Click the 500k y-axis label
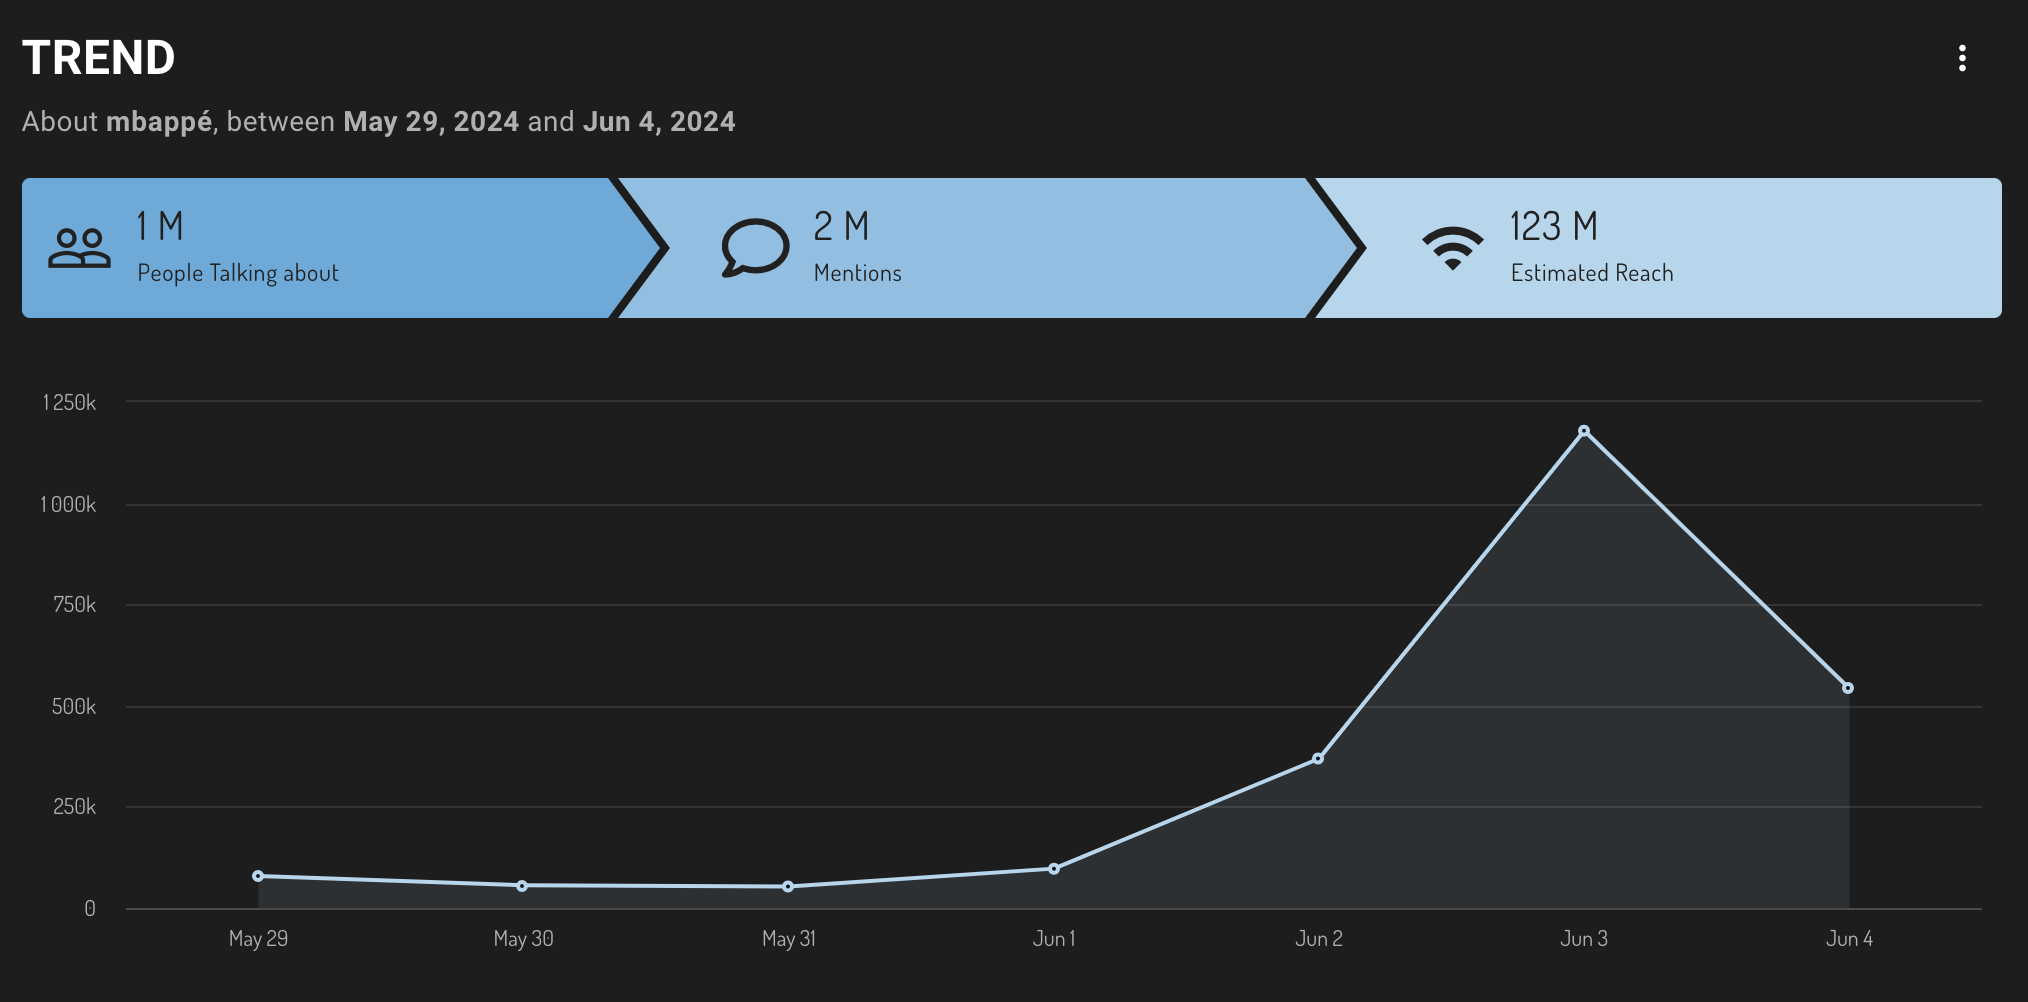2028x1002 pixels. (74, 706)
